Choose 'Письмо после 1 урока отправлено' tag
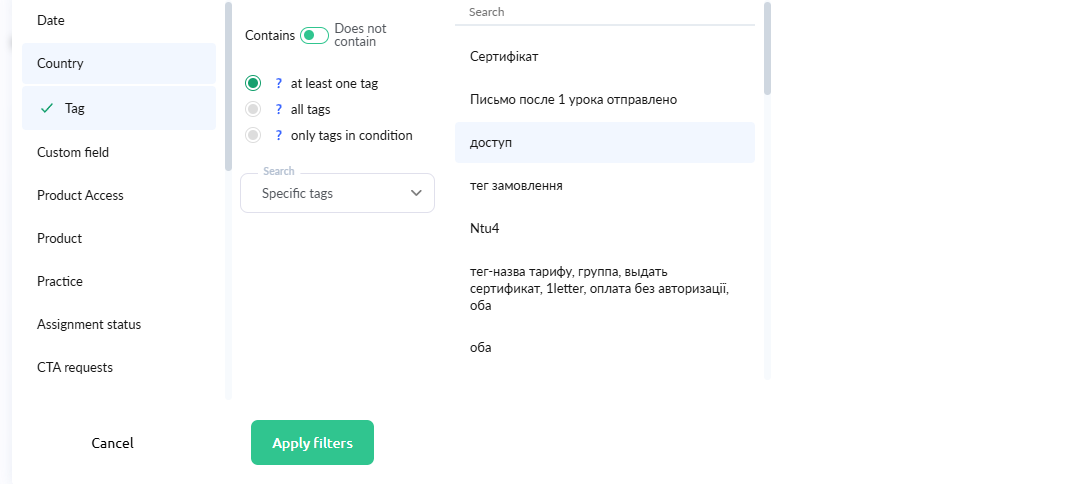The height and width of the screenshot is (484, 1090). point(605,99)
